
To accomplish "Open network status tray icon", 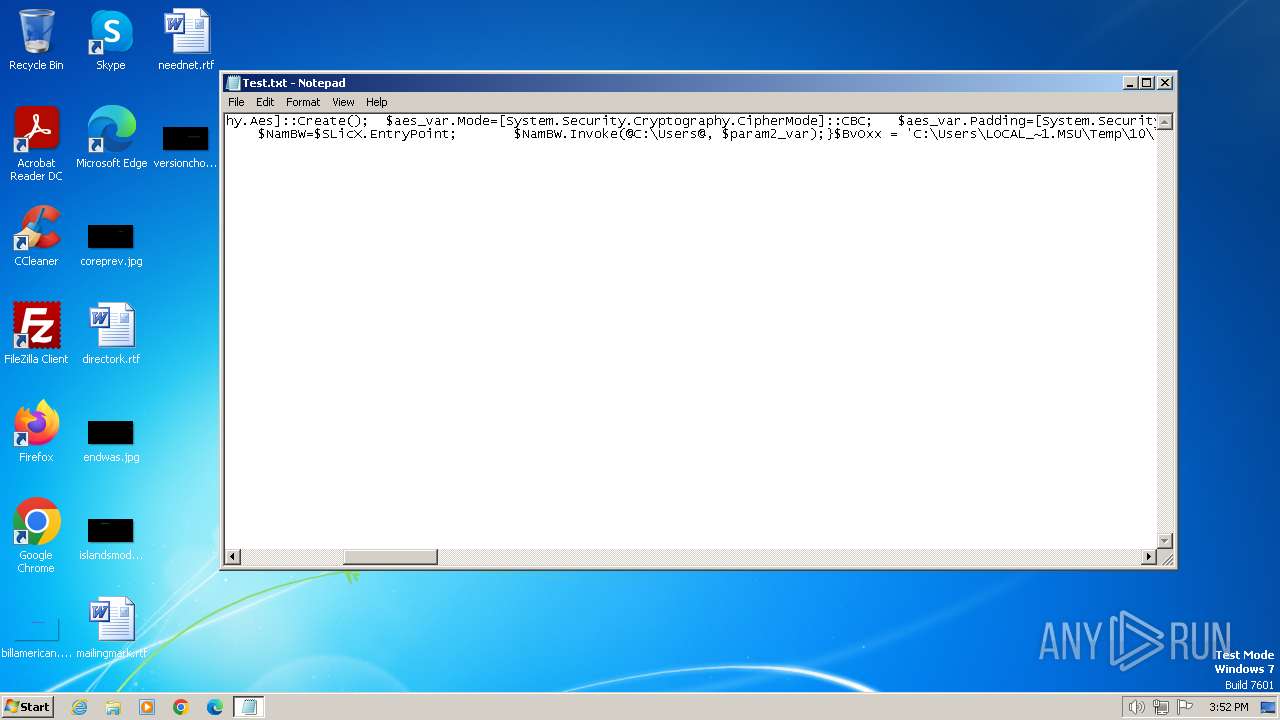I will (x=1161, y=707).
